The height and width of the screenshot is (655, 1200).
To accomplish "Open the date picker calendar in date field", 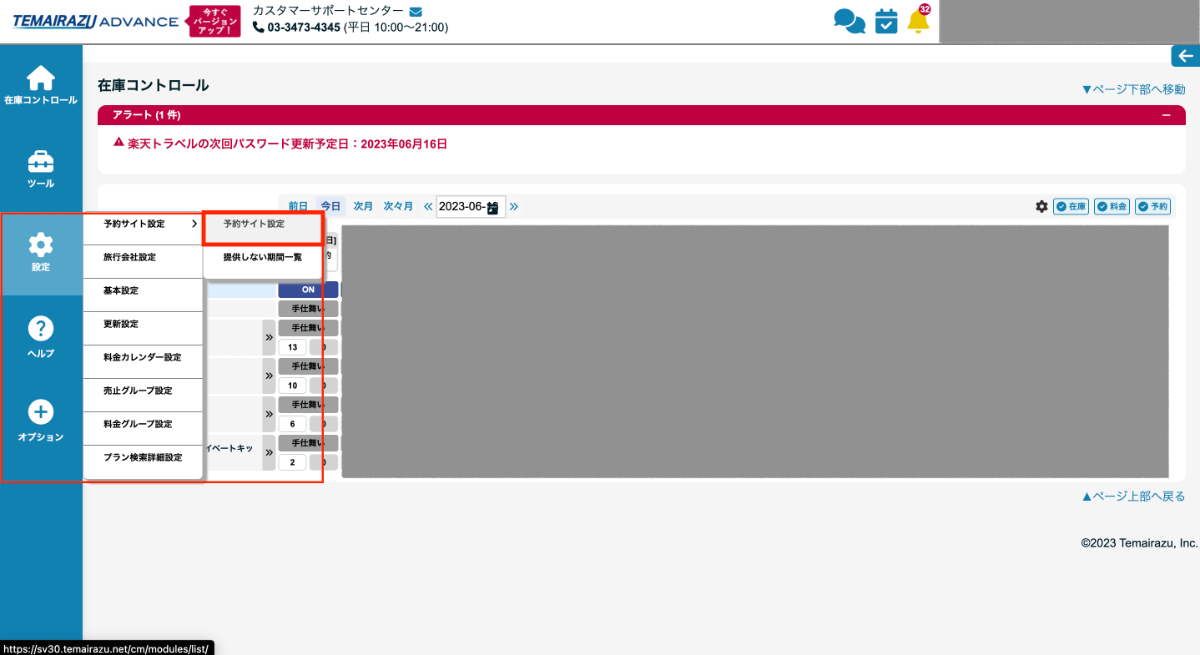I will click(493, 207).
